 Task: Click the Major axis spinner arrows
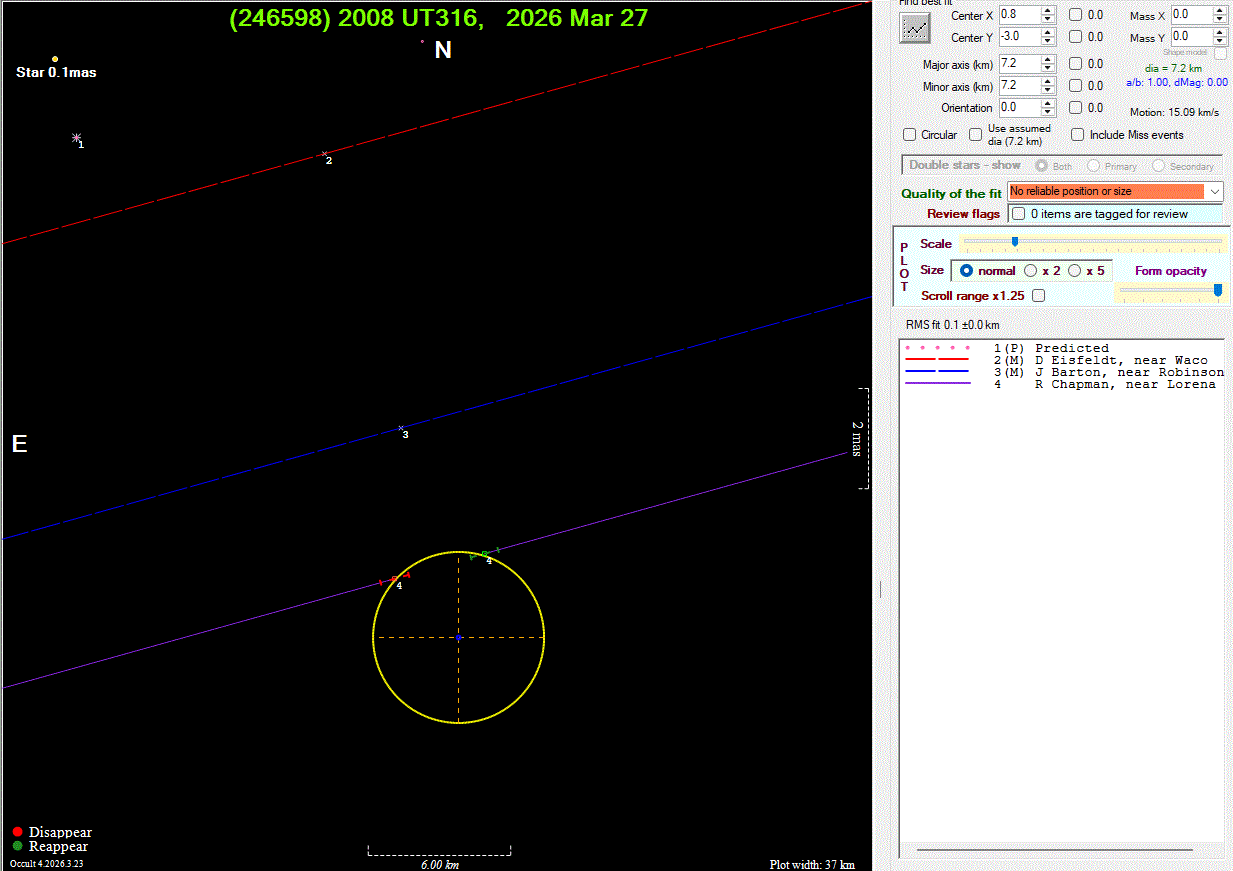(x=1048, y=64)
